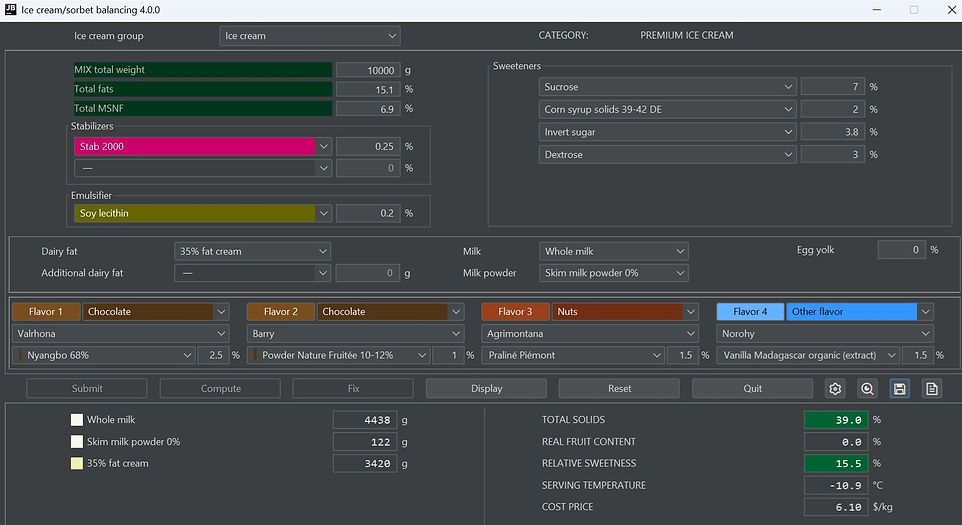Open the empty second stabilizer dropdown
The image size is (962, 525).
click(202, 168)
